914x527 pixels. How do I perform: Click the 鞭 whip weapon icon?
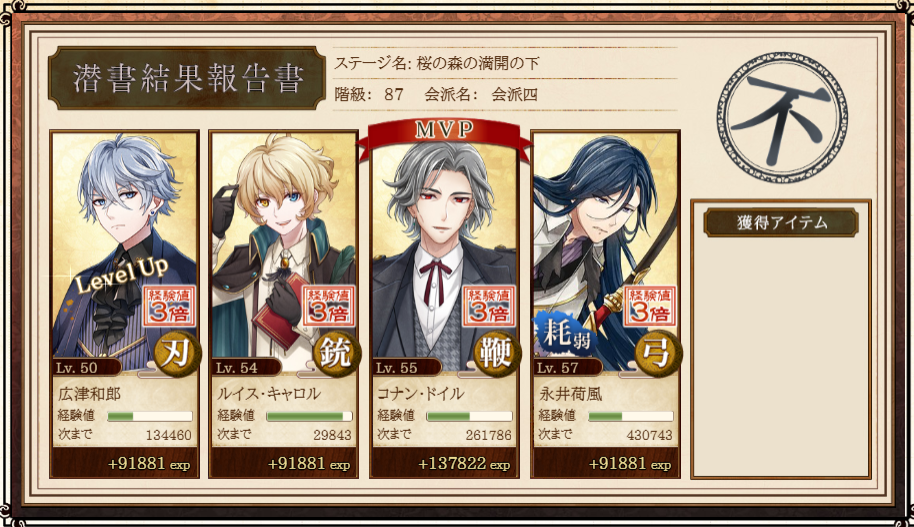(497, 353)
